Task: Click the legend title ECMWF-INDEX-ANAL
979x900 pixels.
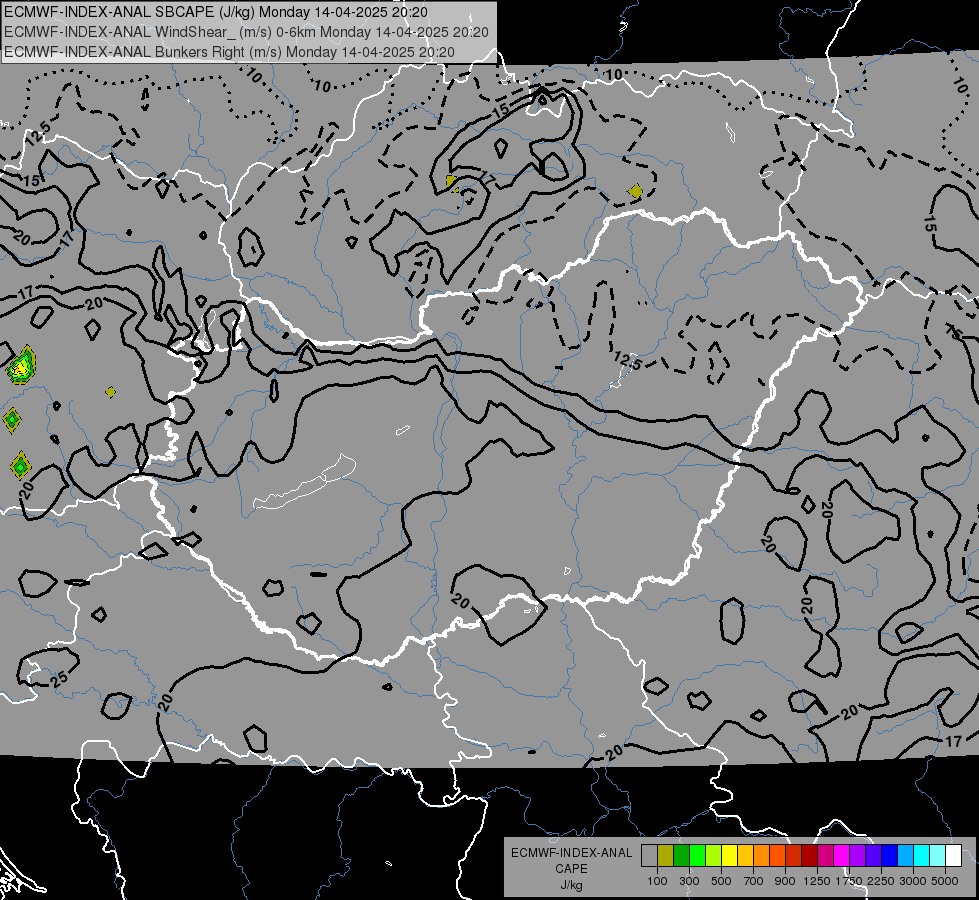Action: click(572, 853)
